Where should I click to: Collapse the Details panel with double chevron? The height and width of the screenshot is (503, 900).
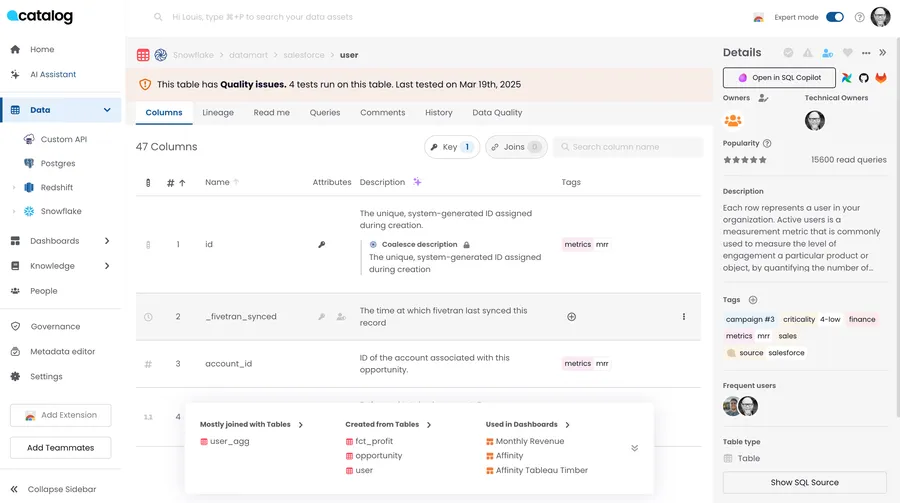[x=883, y=53]
